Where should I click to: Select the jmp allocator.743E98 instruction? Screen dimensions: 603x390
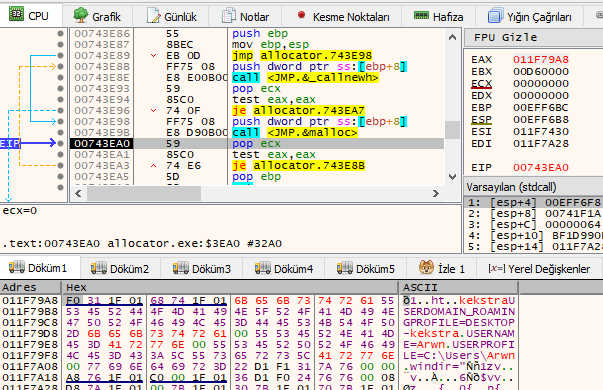[302, 55]
